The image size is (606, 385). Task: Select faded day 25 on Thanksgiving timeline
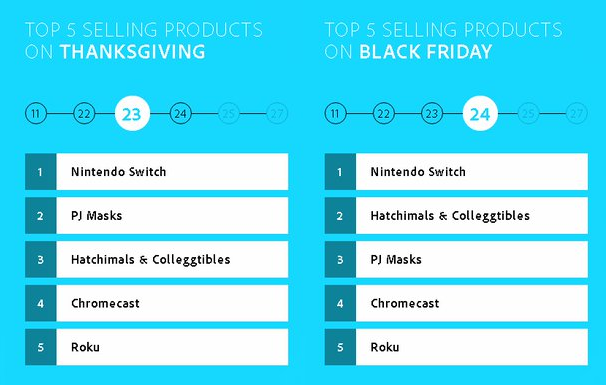coord(229,114)
